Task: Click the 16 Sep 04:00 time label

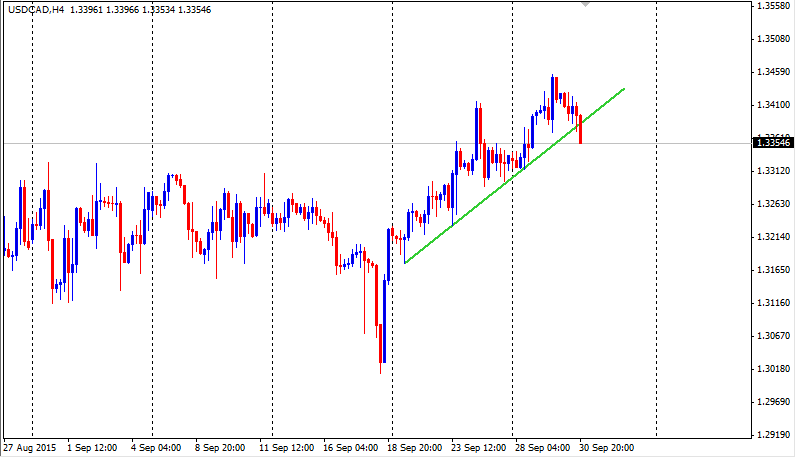Action: [x=350, y=448]
